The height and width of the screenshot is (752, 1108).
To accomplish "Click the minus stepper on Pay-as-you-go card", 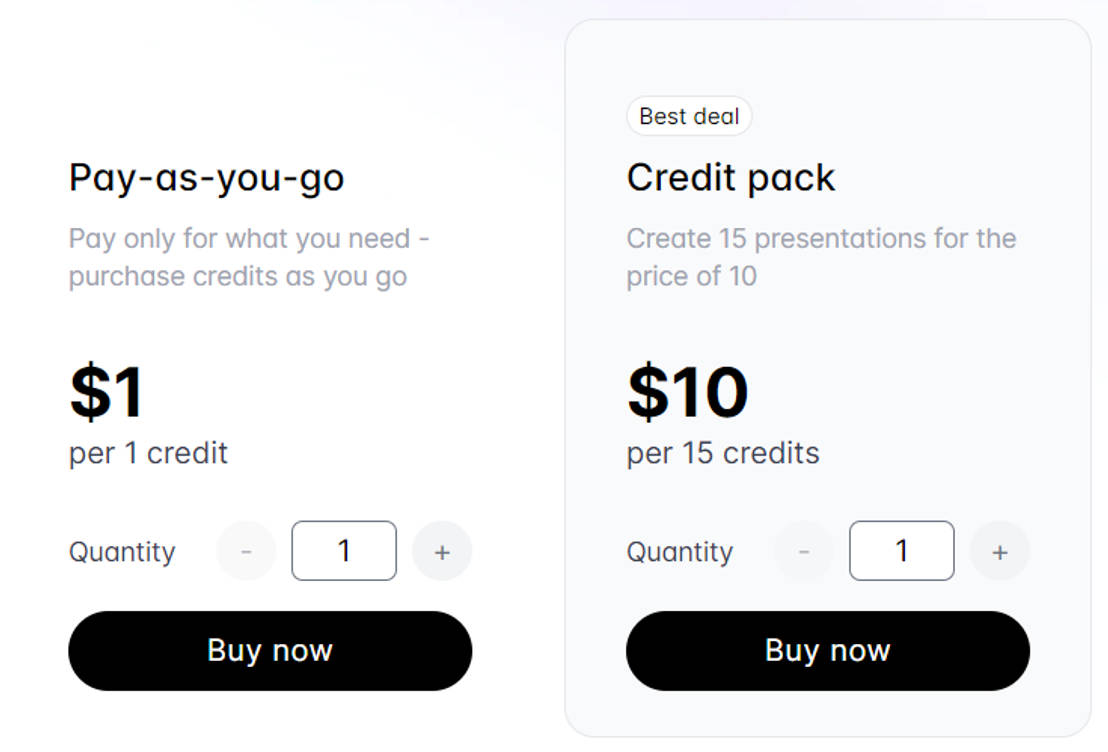I will click(246, 551).
